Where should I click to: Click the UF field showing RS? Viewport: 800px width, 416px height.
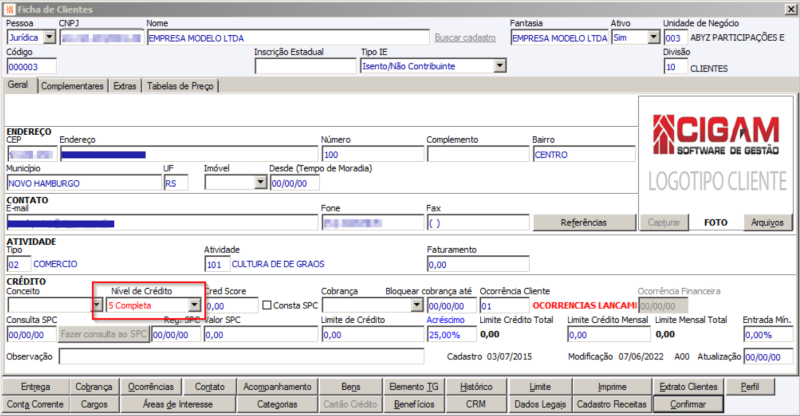tap(176, 183)
